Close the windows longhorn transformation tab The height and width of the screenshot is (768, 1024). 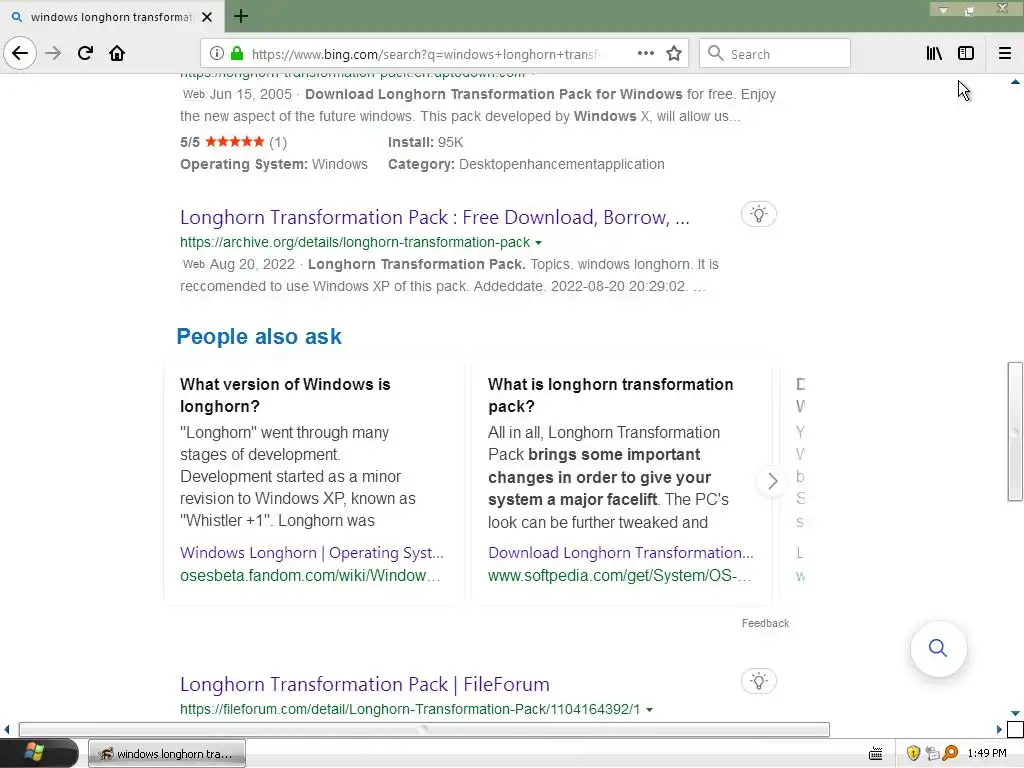tap(207, 17)
